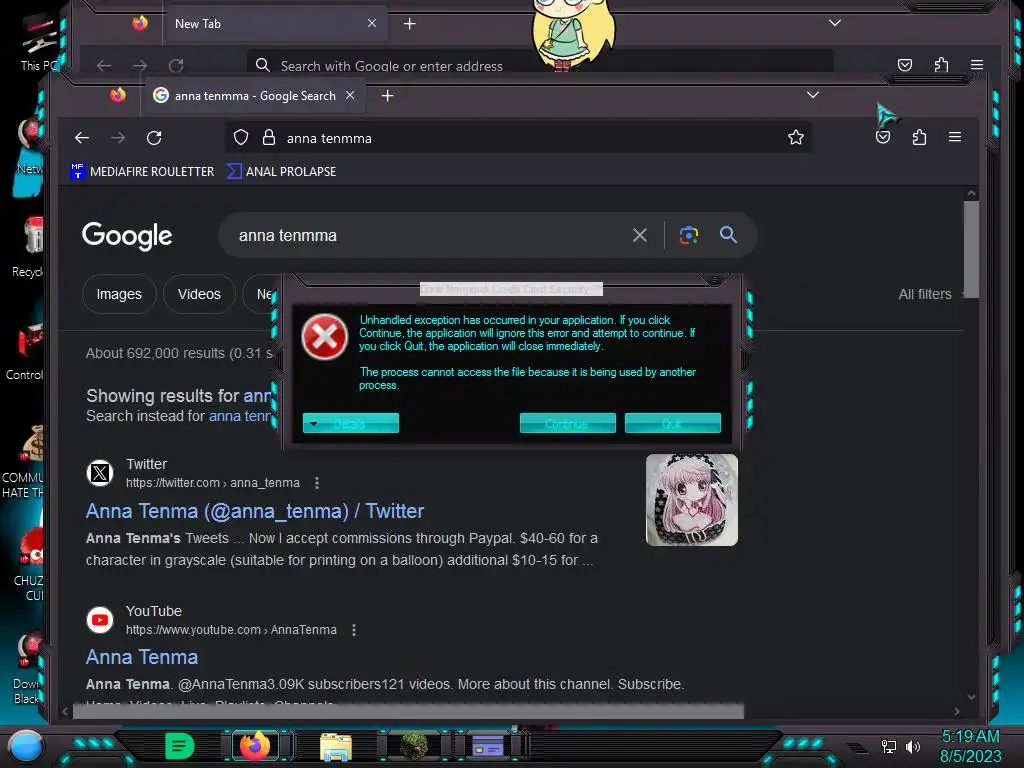Open network status in system tray
This screenshot has height=768, width=1024.
click(889, 746)
